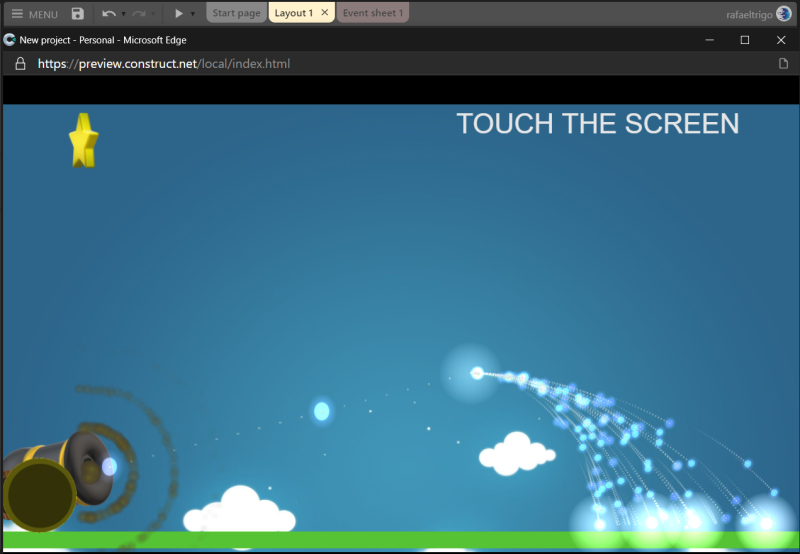Screen dimensions: 800x554
Task: Expand the preview options dropdown arrow
Action: click(x=193, y=14)
